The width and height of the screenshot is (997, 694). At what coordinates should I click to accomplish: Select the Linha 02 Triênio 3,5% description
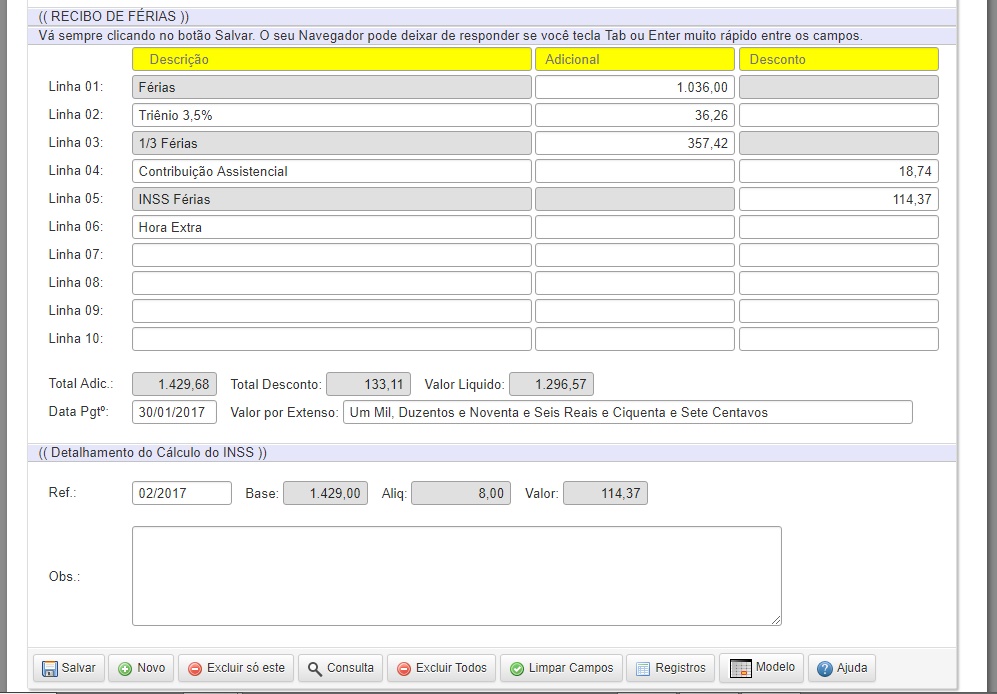click(331, 115)
